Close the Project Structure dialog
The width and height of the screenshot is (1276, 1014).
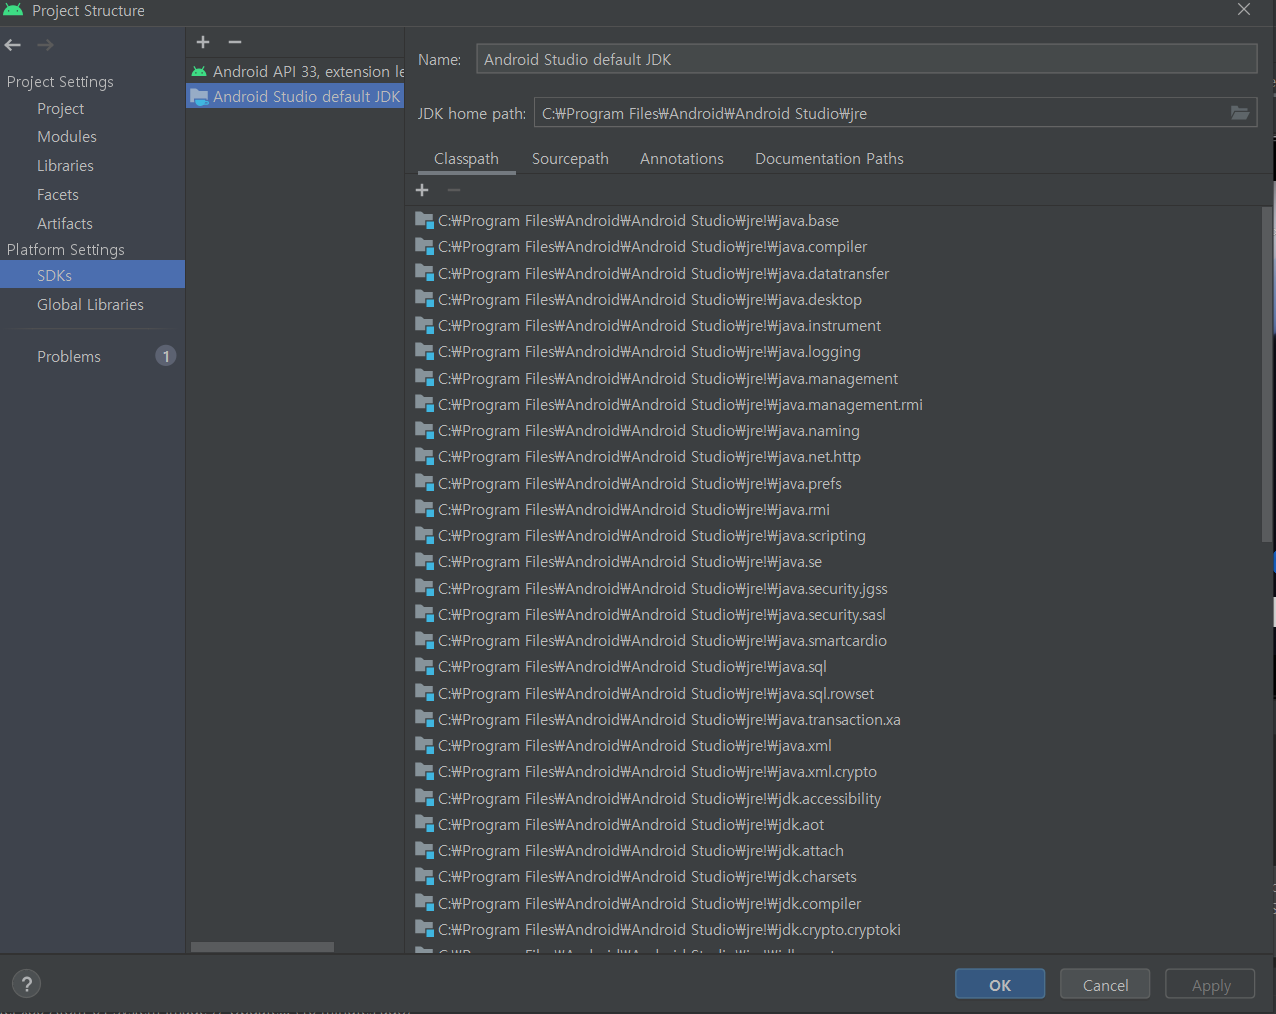point(1244,10)
